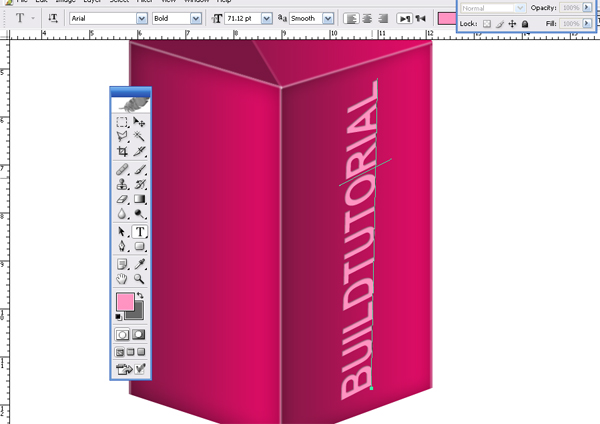Select the Gradient tool
Viewport: 600px width, 424px height.
pos(139,199)
